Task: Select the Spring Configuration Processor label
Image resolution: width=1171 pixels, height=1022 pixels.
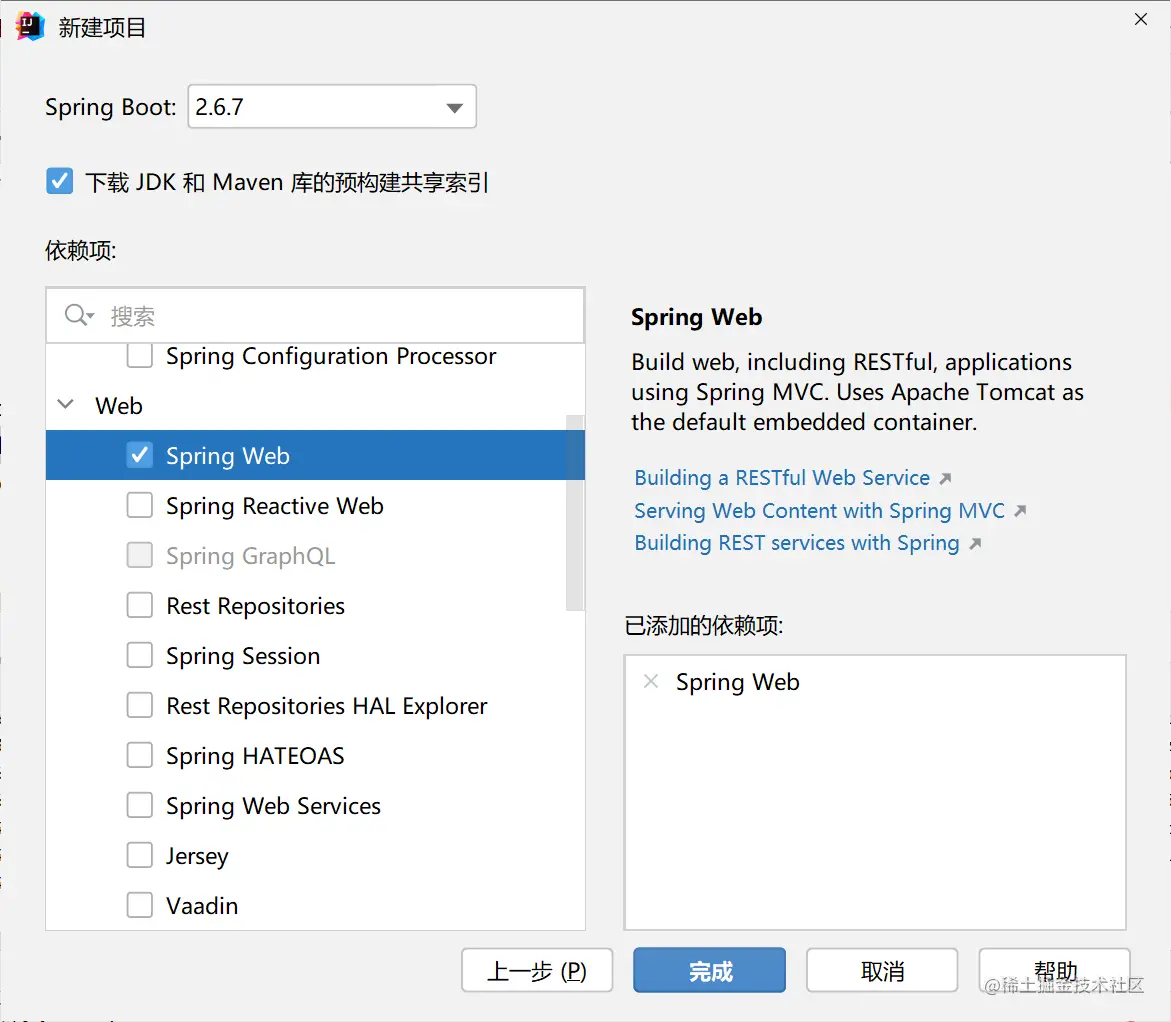Action: coord(331,356)
